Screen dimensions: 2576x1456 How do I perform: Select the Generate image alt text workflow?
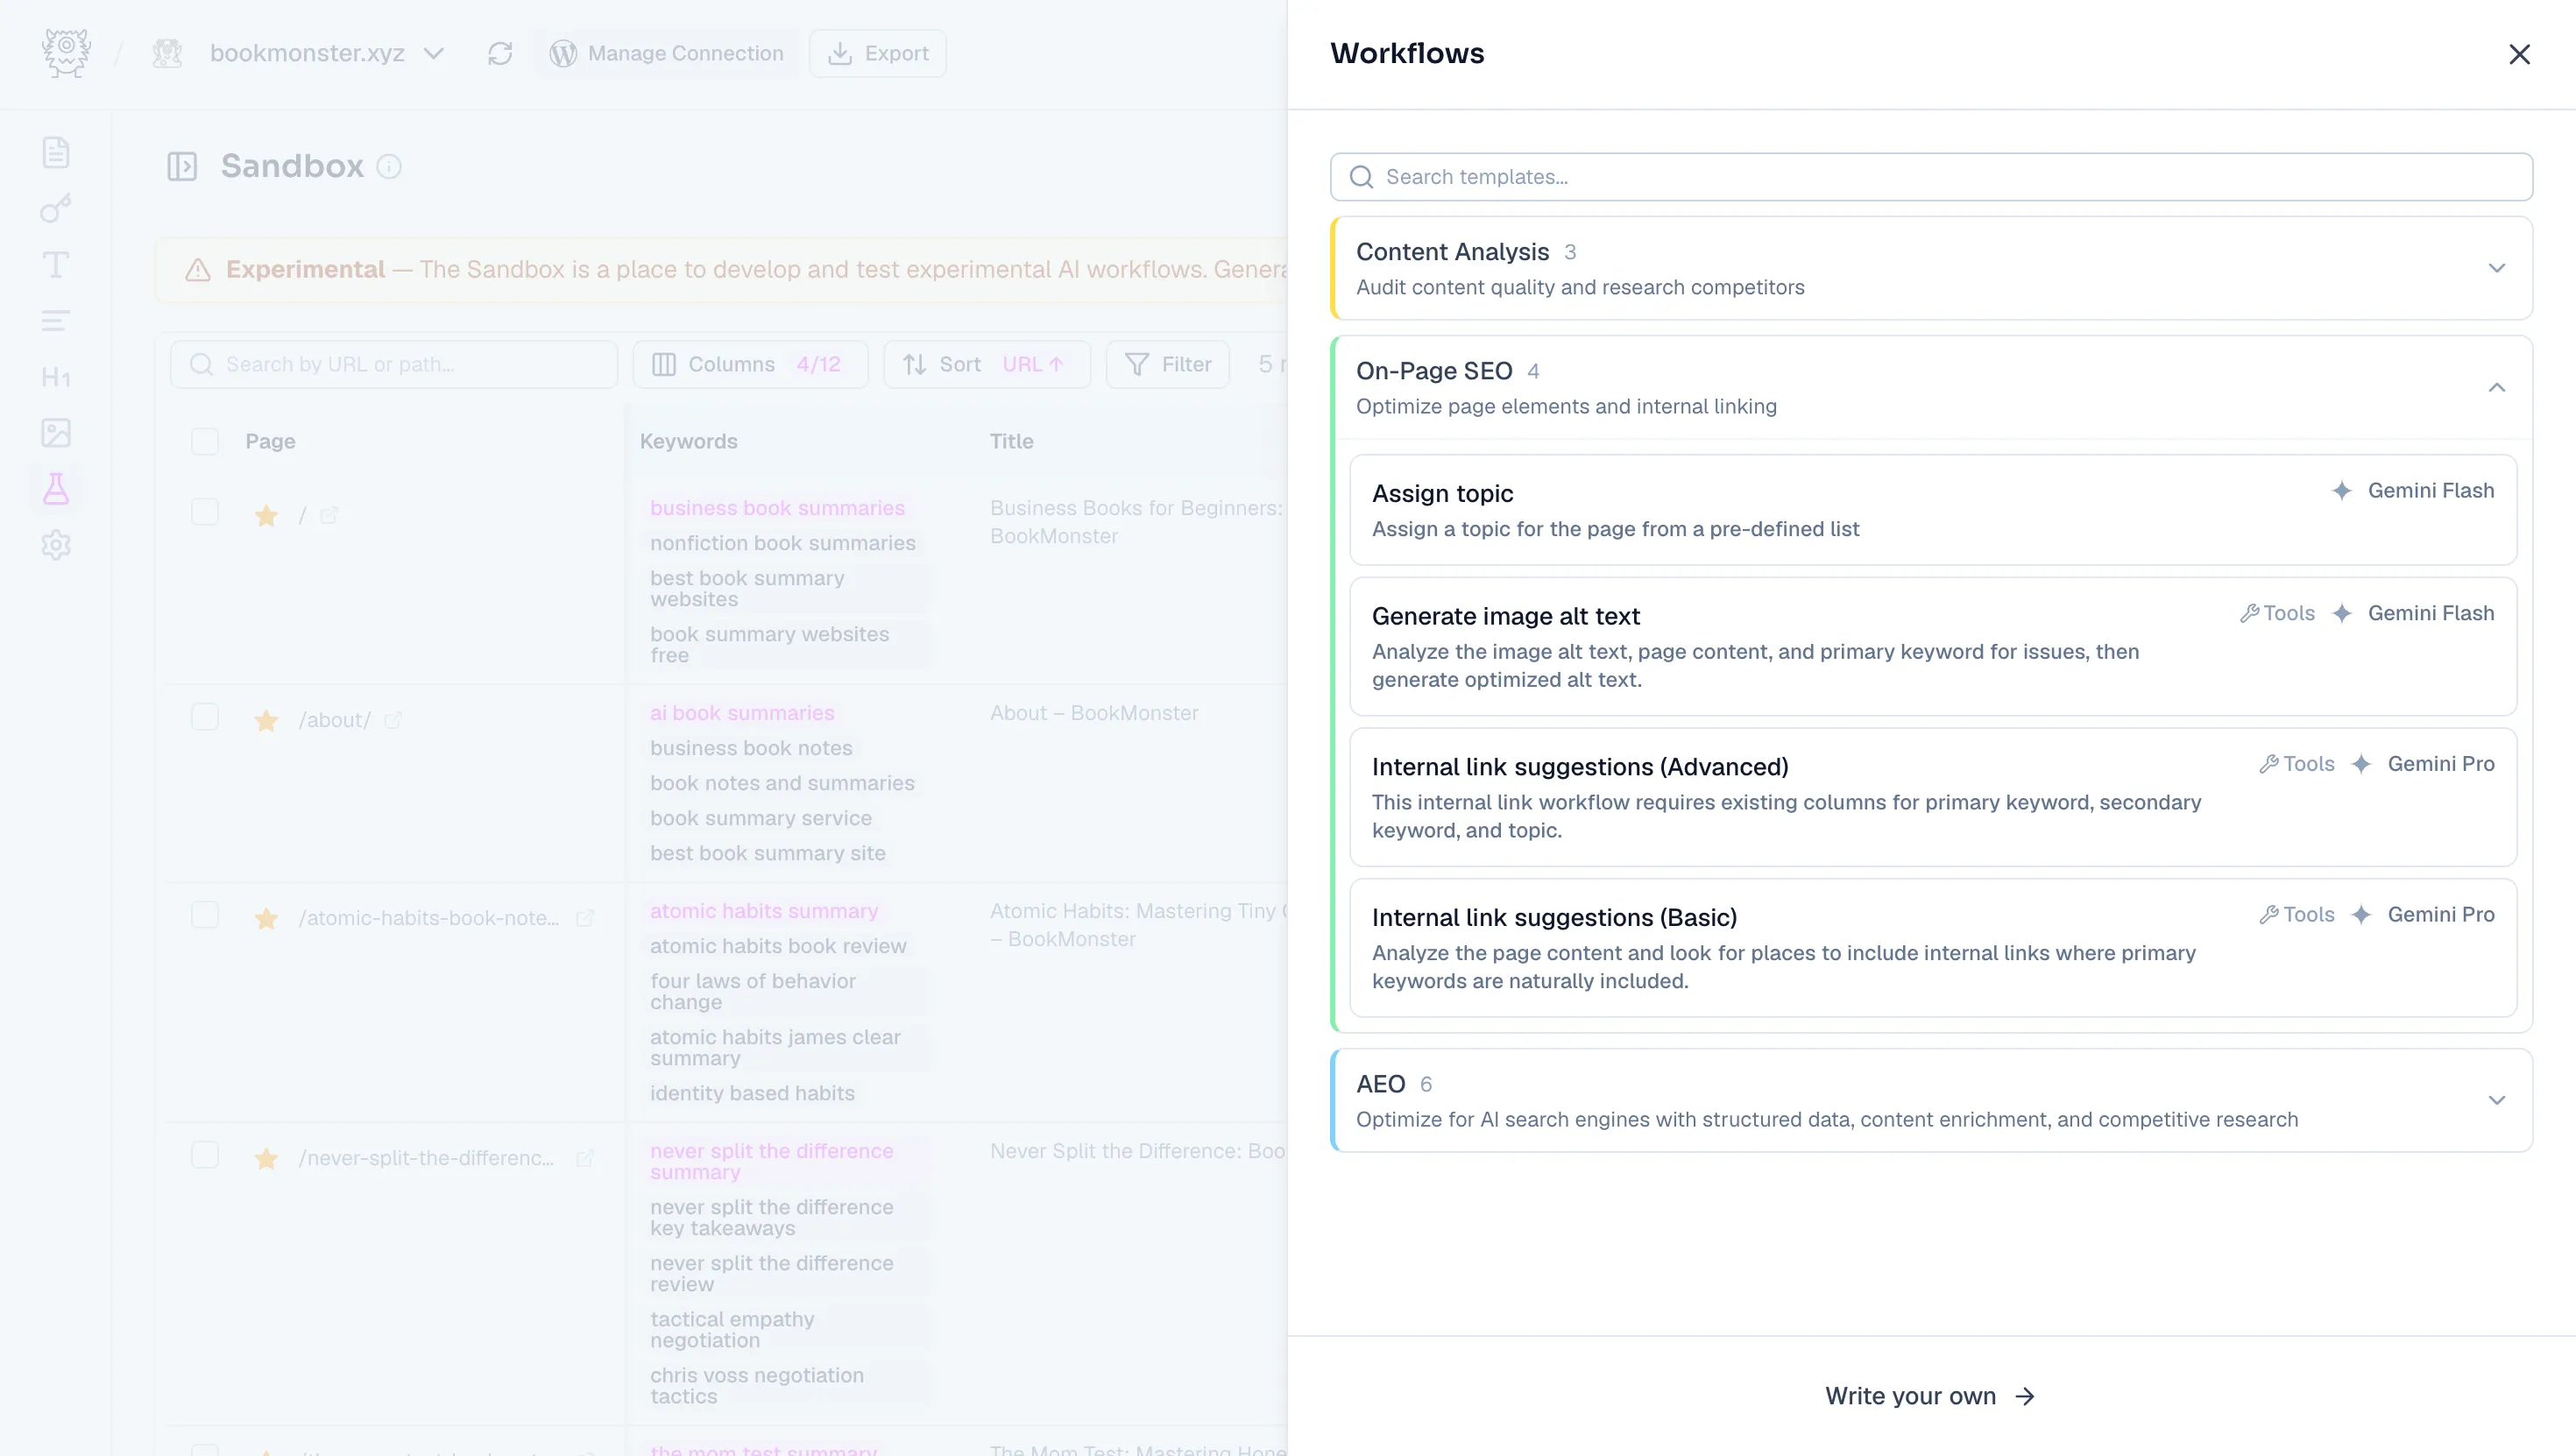pos(1933,646)
